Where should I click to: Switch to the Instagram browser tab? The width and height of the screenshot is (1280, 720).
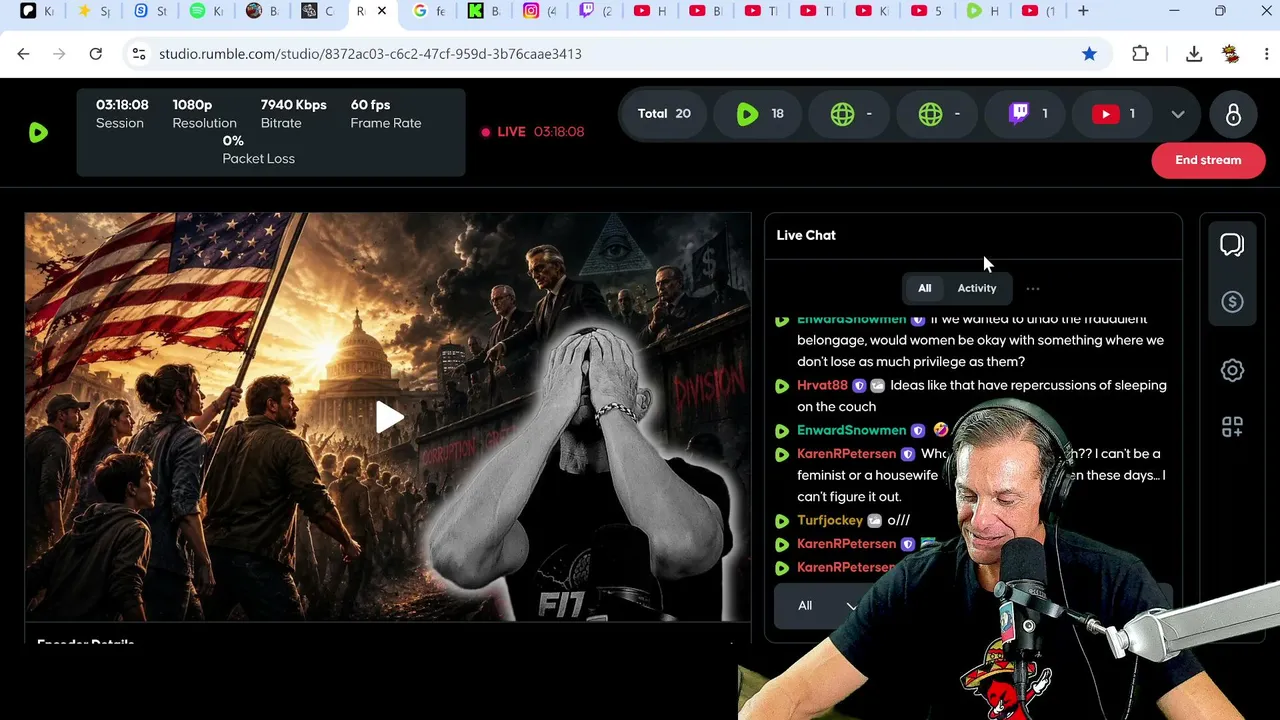(541, 11)
